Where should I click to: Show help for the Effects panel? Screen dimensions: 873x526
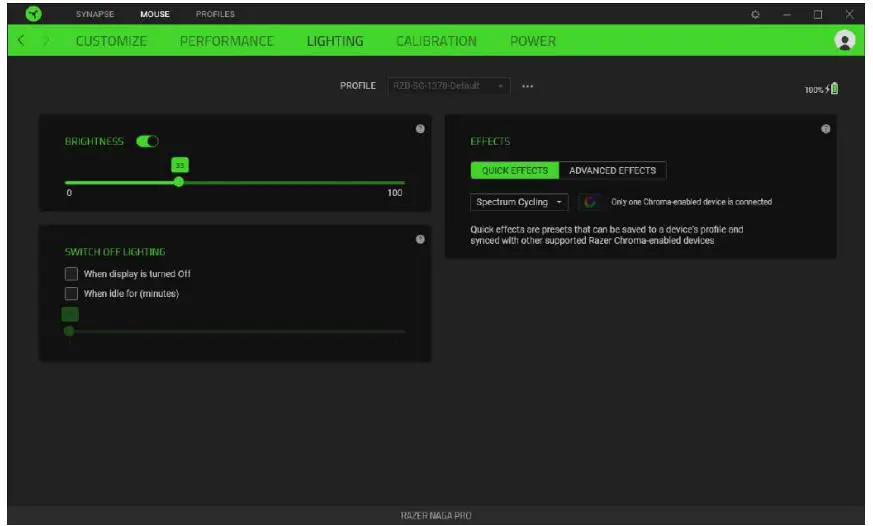[826, 129]
